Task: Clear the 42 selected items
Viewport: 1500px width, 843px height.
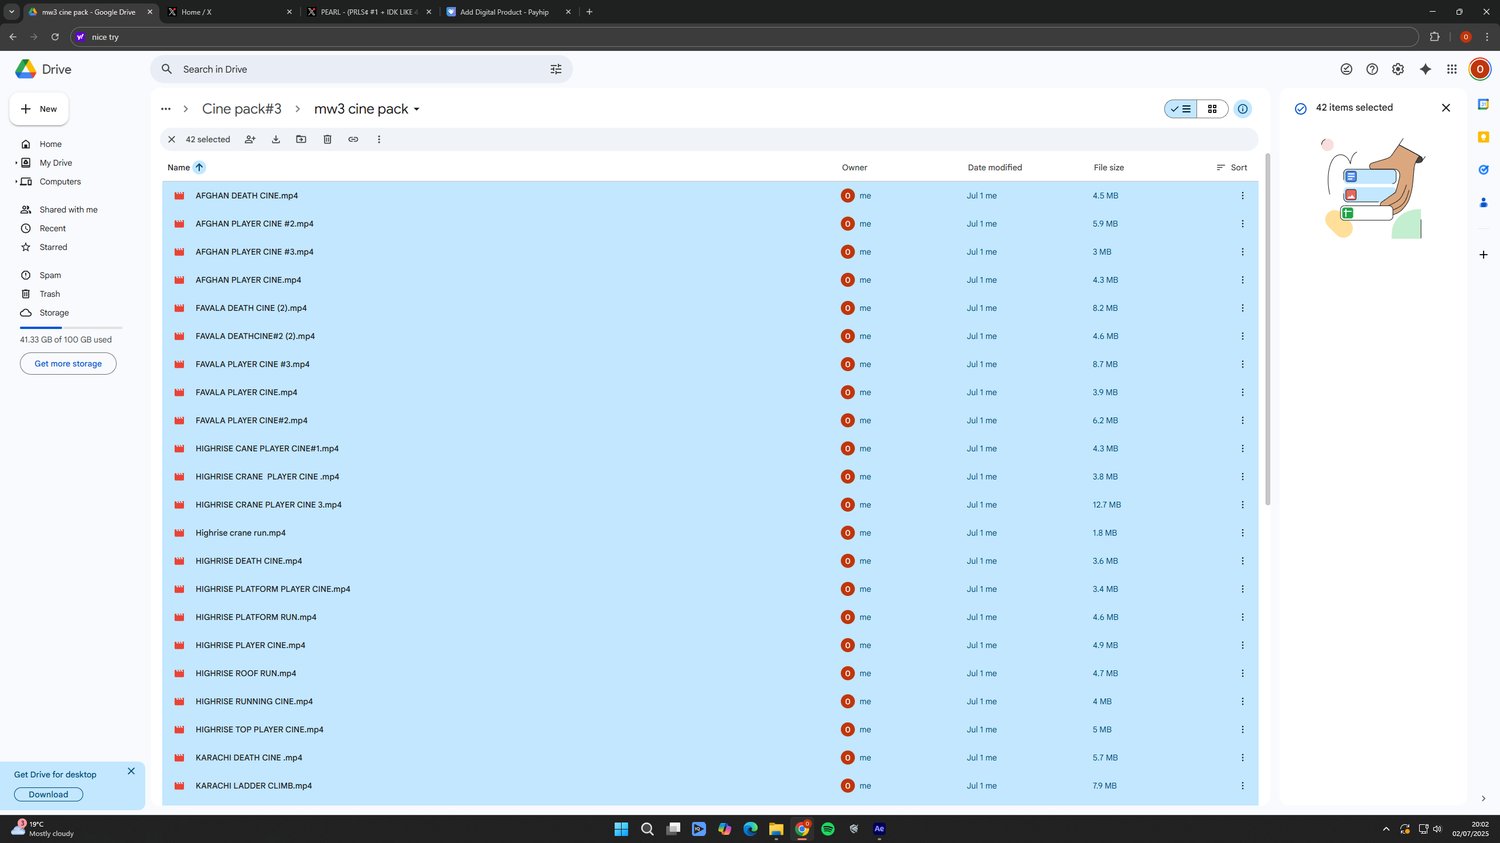Action: [x=171, y=139]
